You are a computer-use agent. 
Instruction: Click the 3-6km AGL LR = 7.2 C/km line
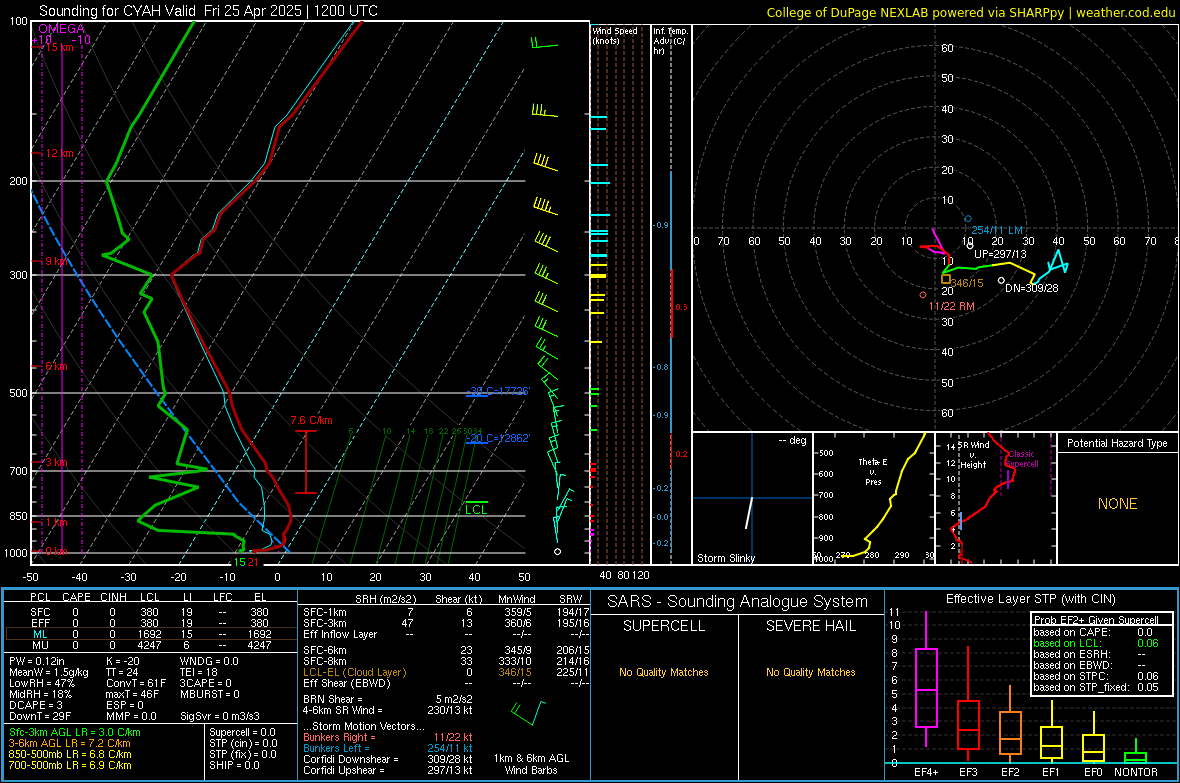coord(69,743)
